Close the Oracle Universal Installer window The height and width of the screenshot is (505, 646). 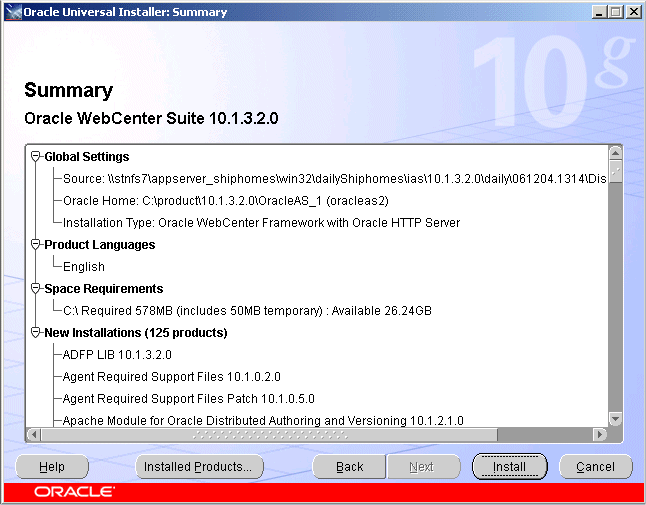(x=634, y=12)
